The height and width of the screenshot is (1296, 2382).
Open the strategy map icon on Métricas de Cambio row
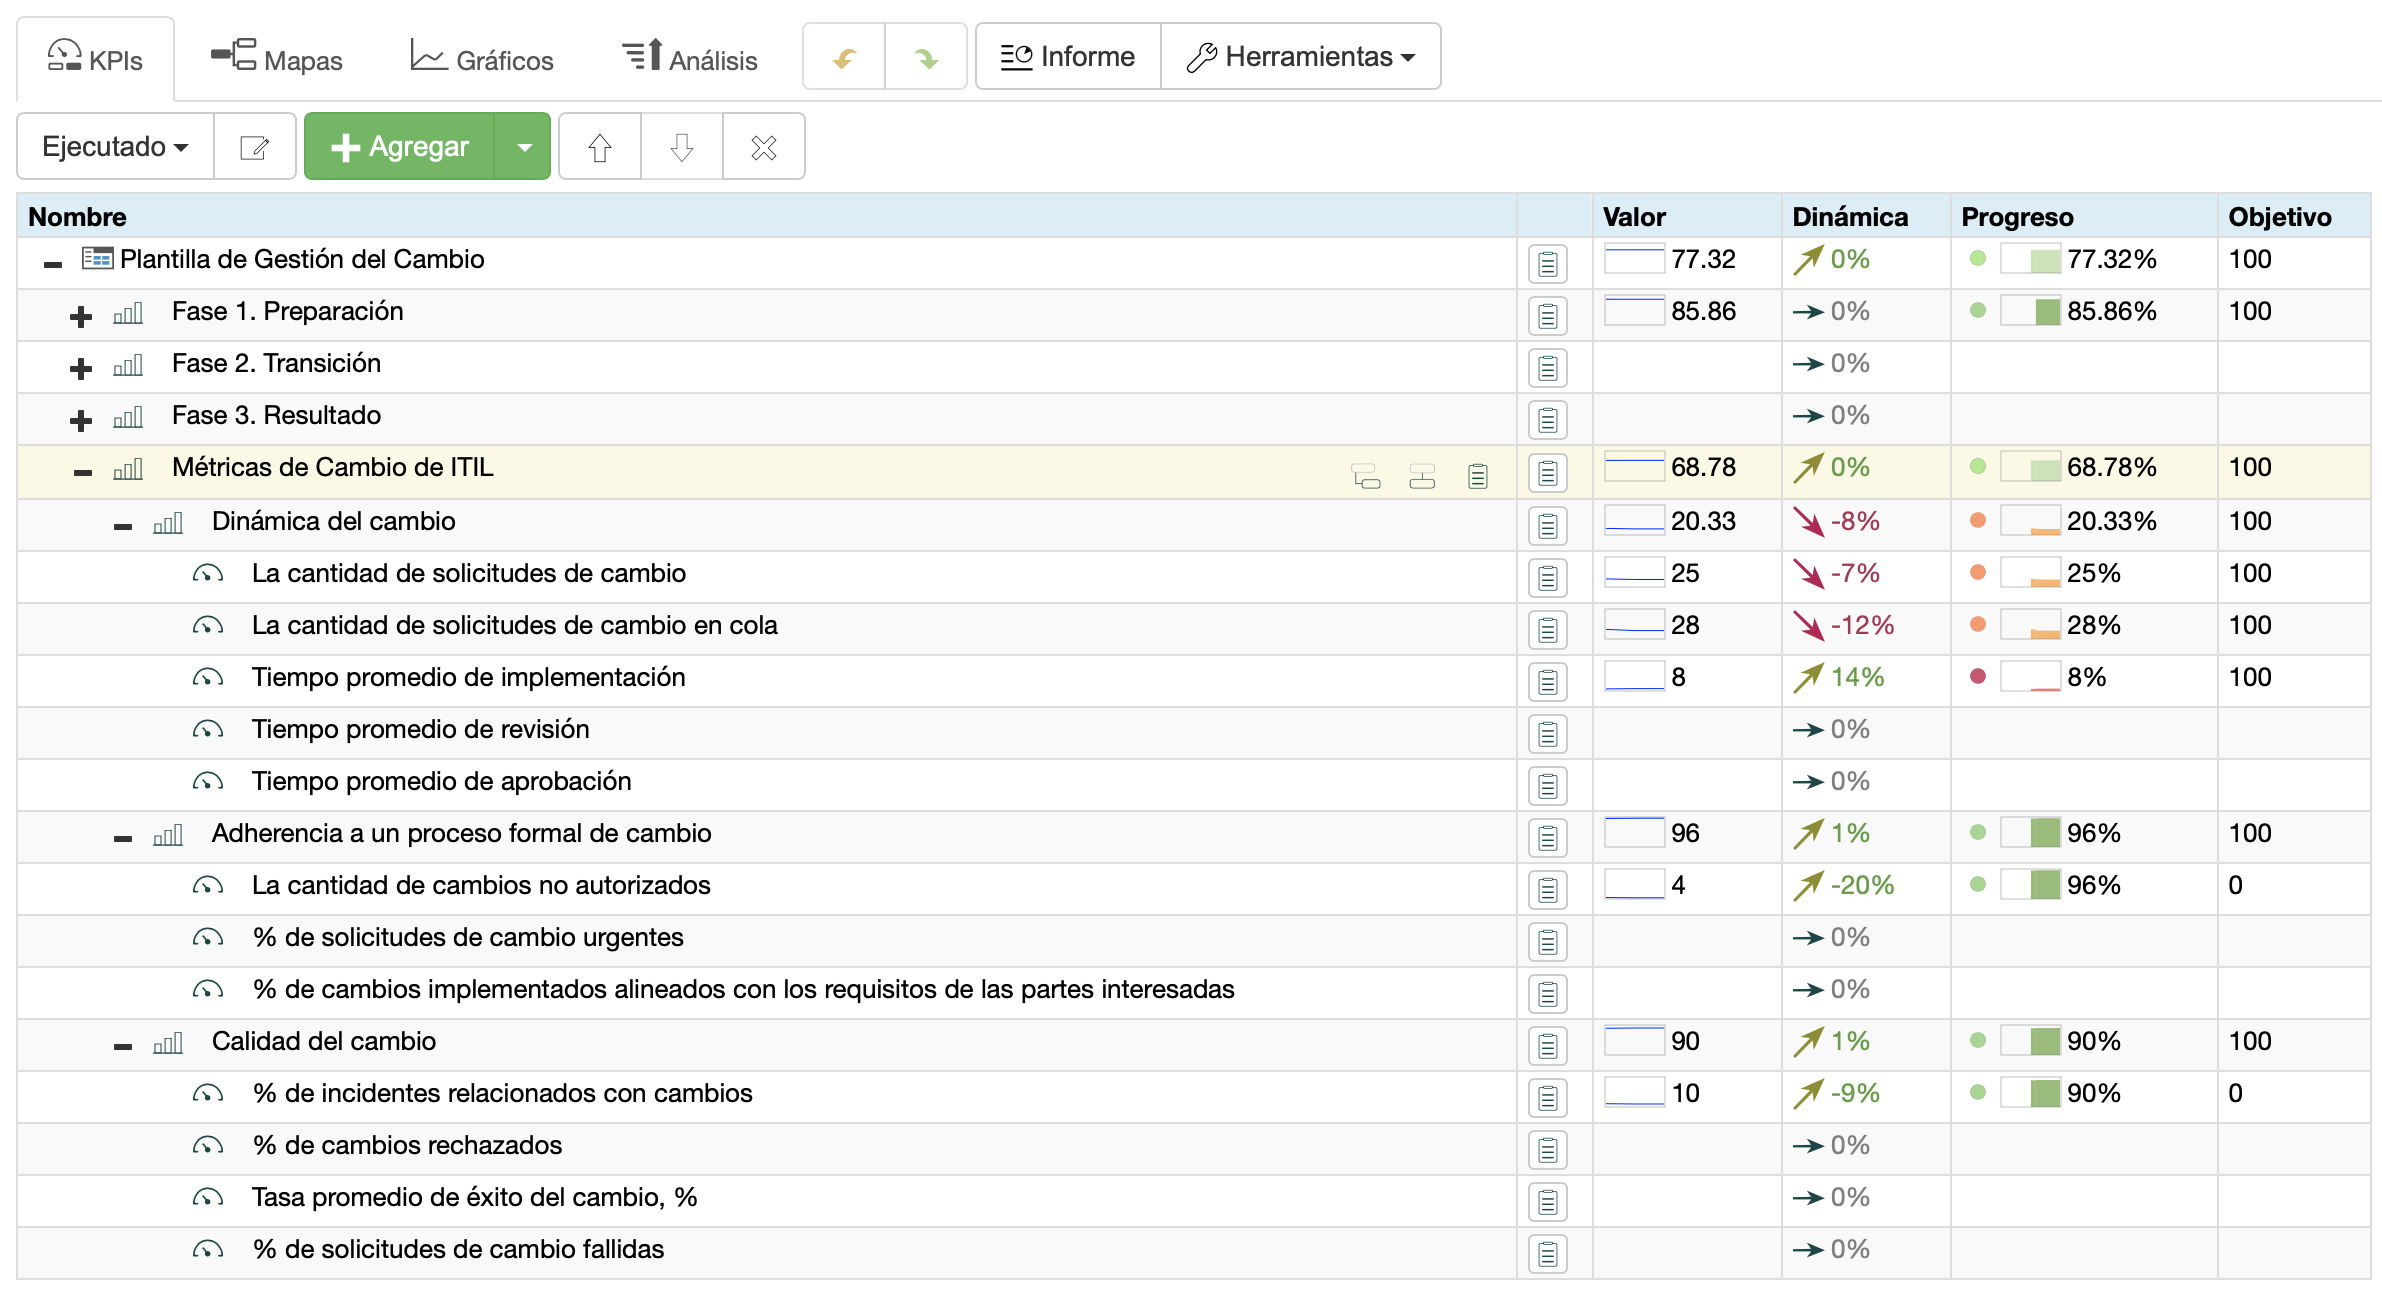point(1366,475)
